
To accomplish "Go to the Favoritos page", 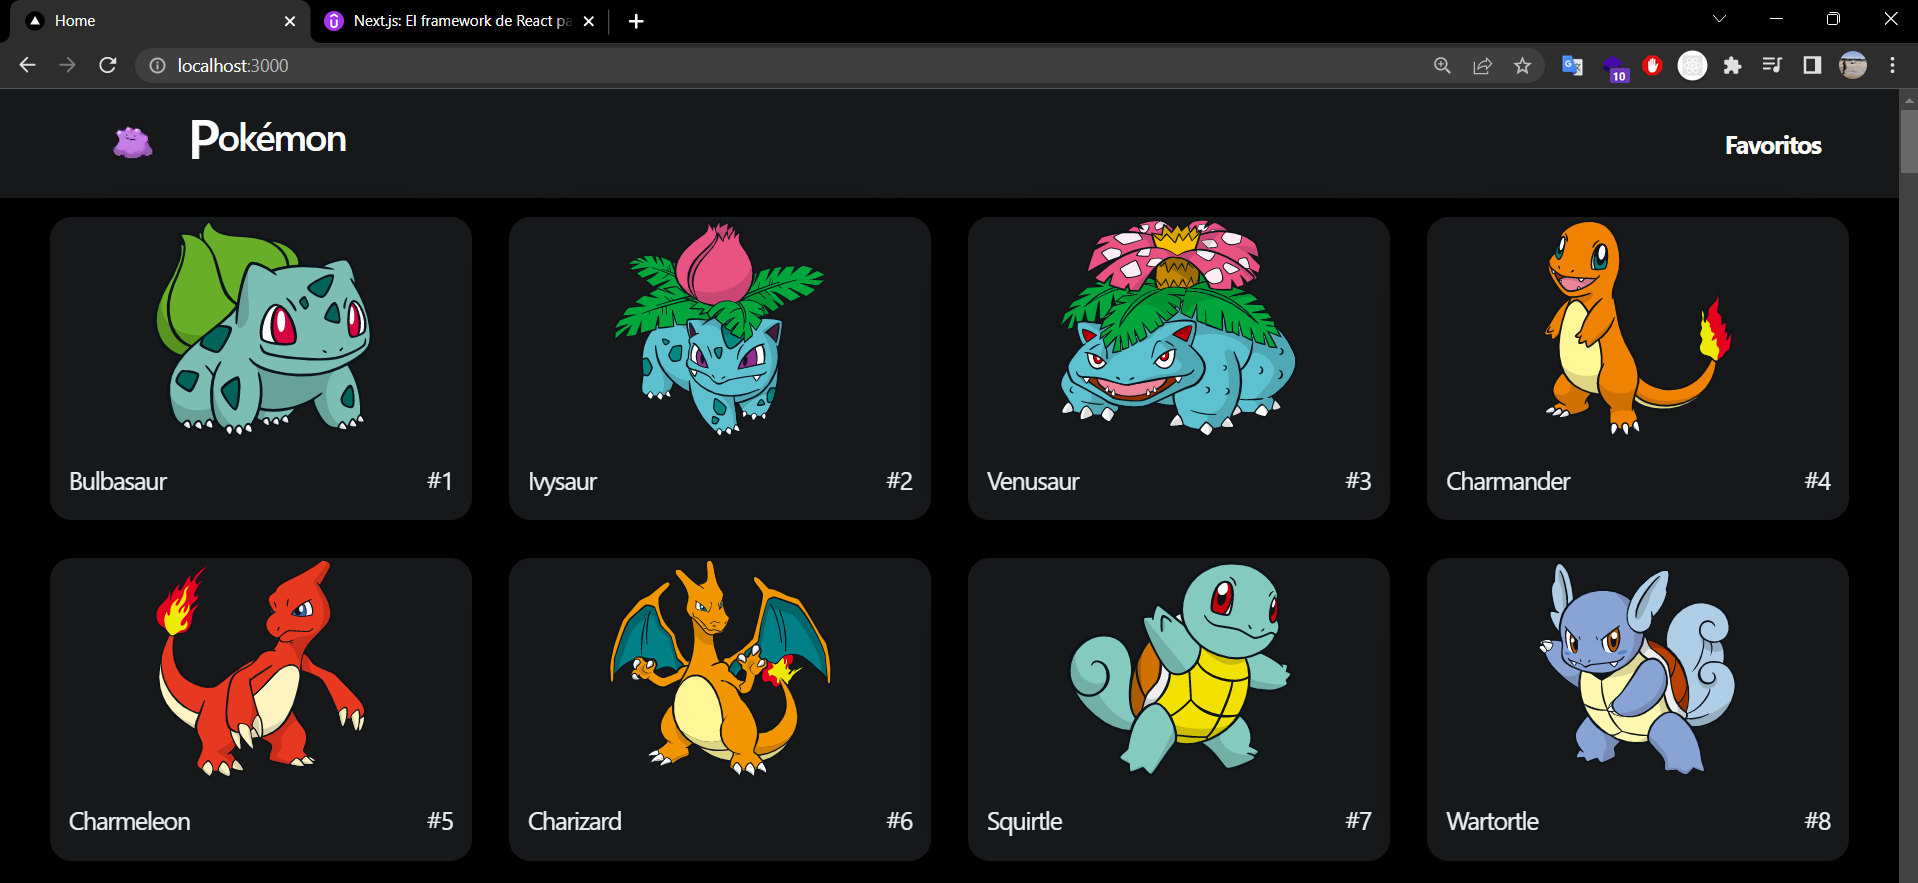I will click(1773, 145).
